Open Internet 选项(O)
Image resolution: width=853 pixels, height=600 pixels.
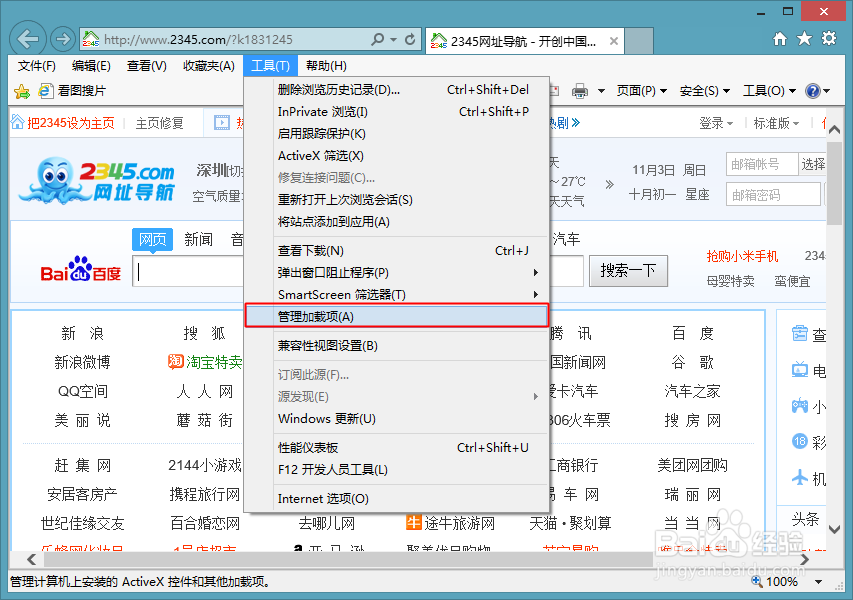tap(397, 498)
